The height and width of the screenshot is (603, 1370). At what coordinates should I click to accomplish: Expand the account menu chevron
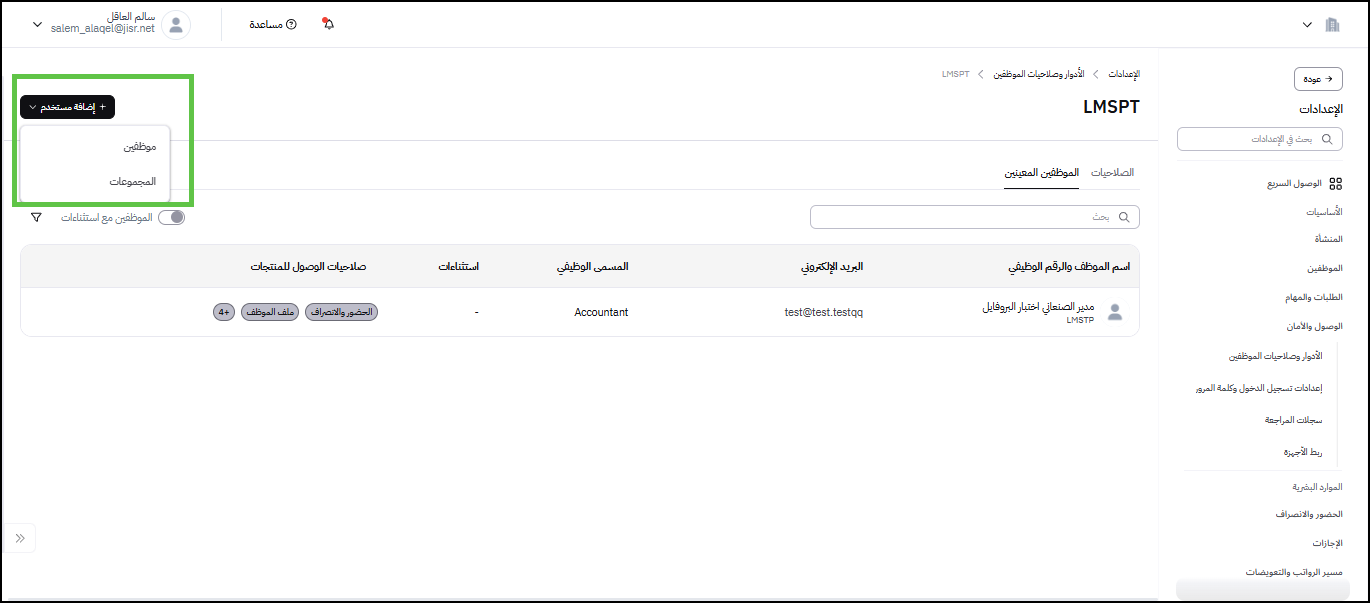coord(38,24)
